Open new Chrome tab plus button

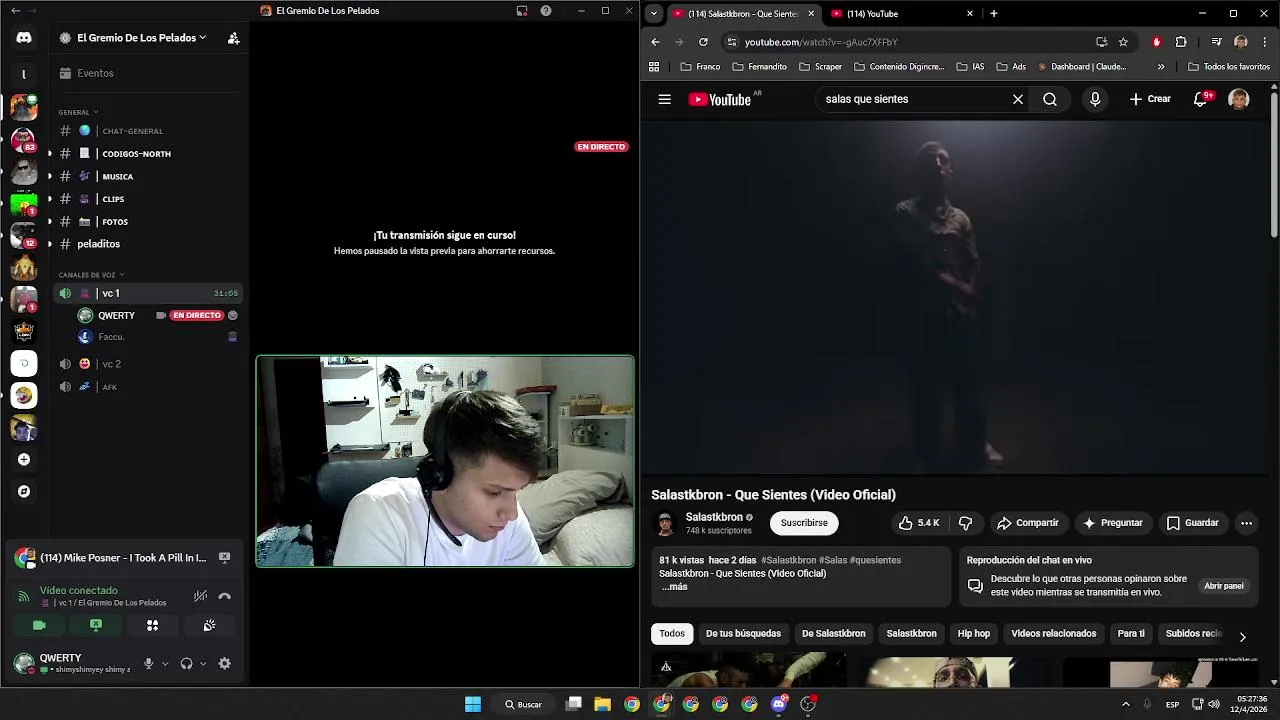(993, 14)
